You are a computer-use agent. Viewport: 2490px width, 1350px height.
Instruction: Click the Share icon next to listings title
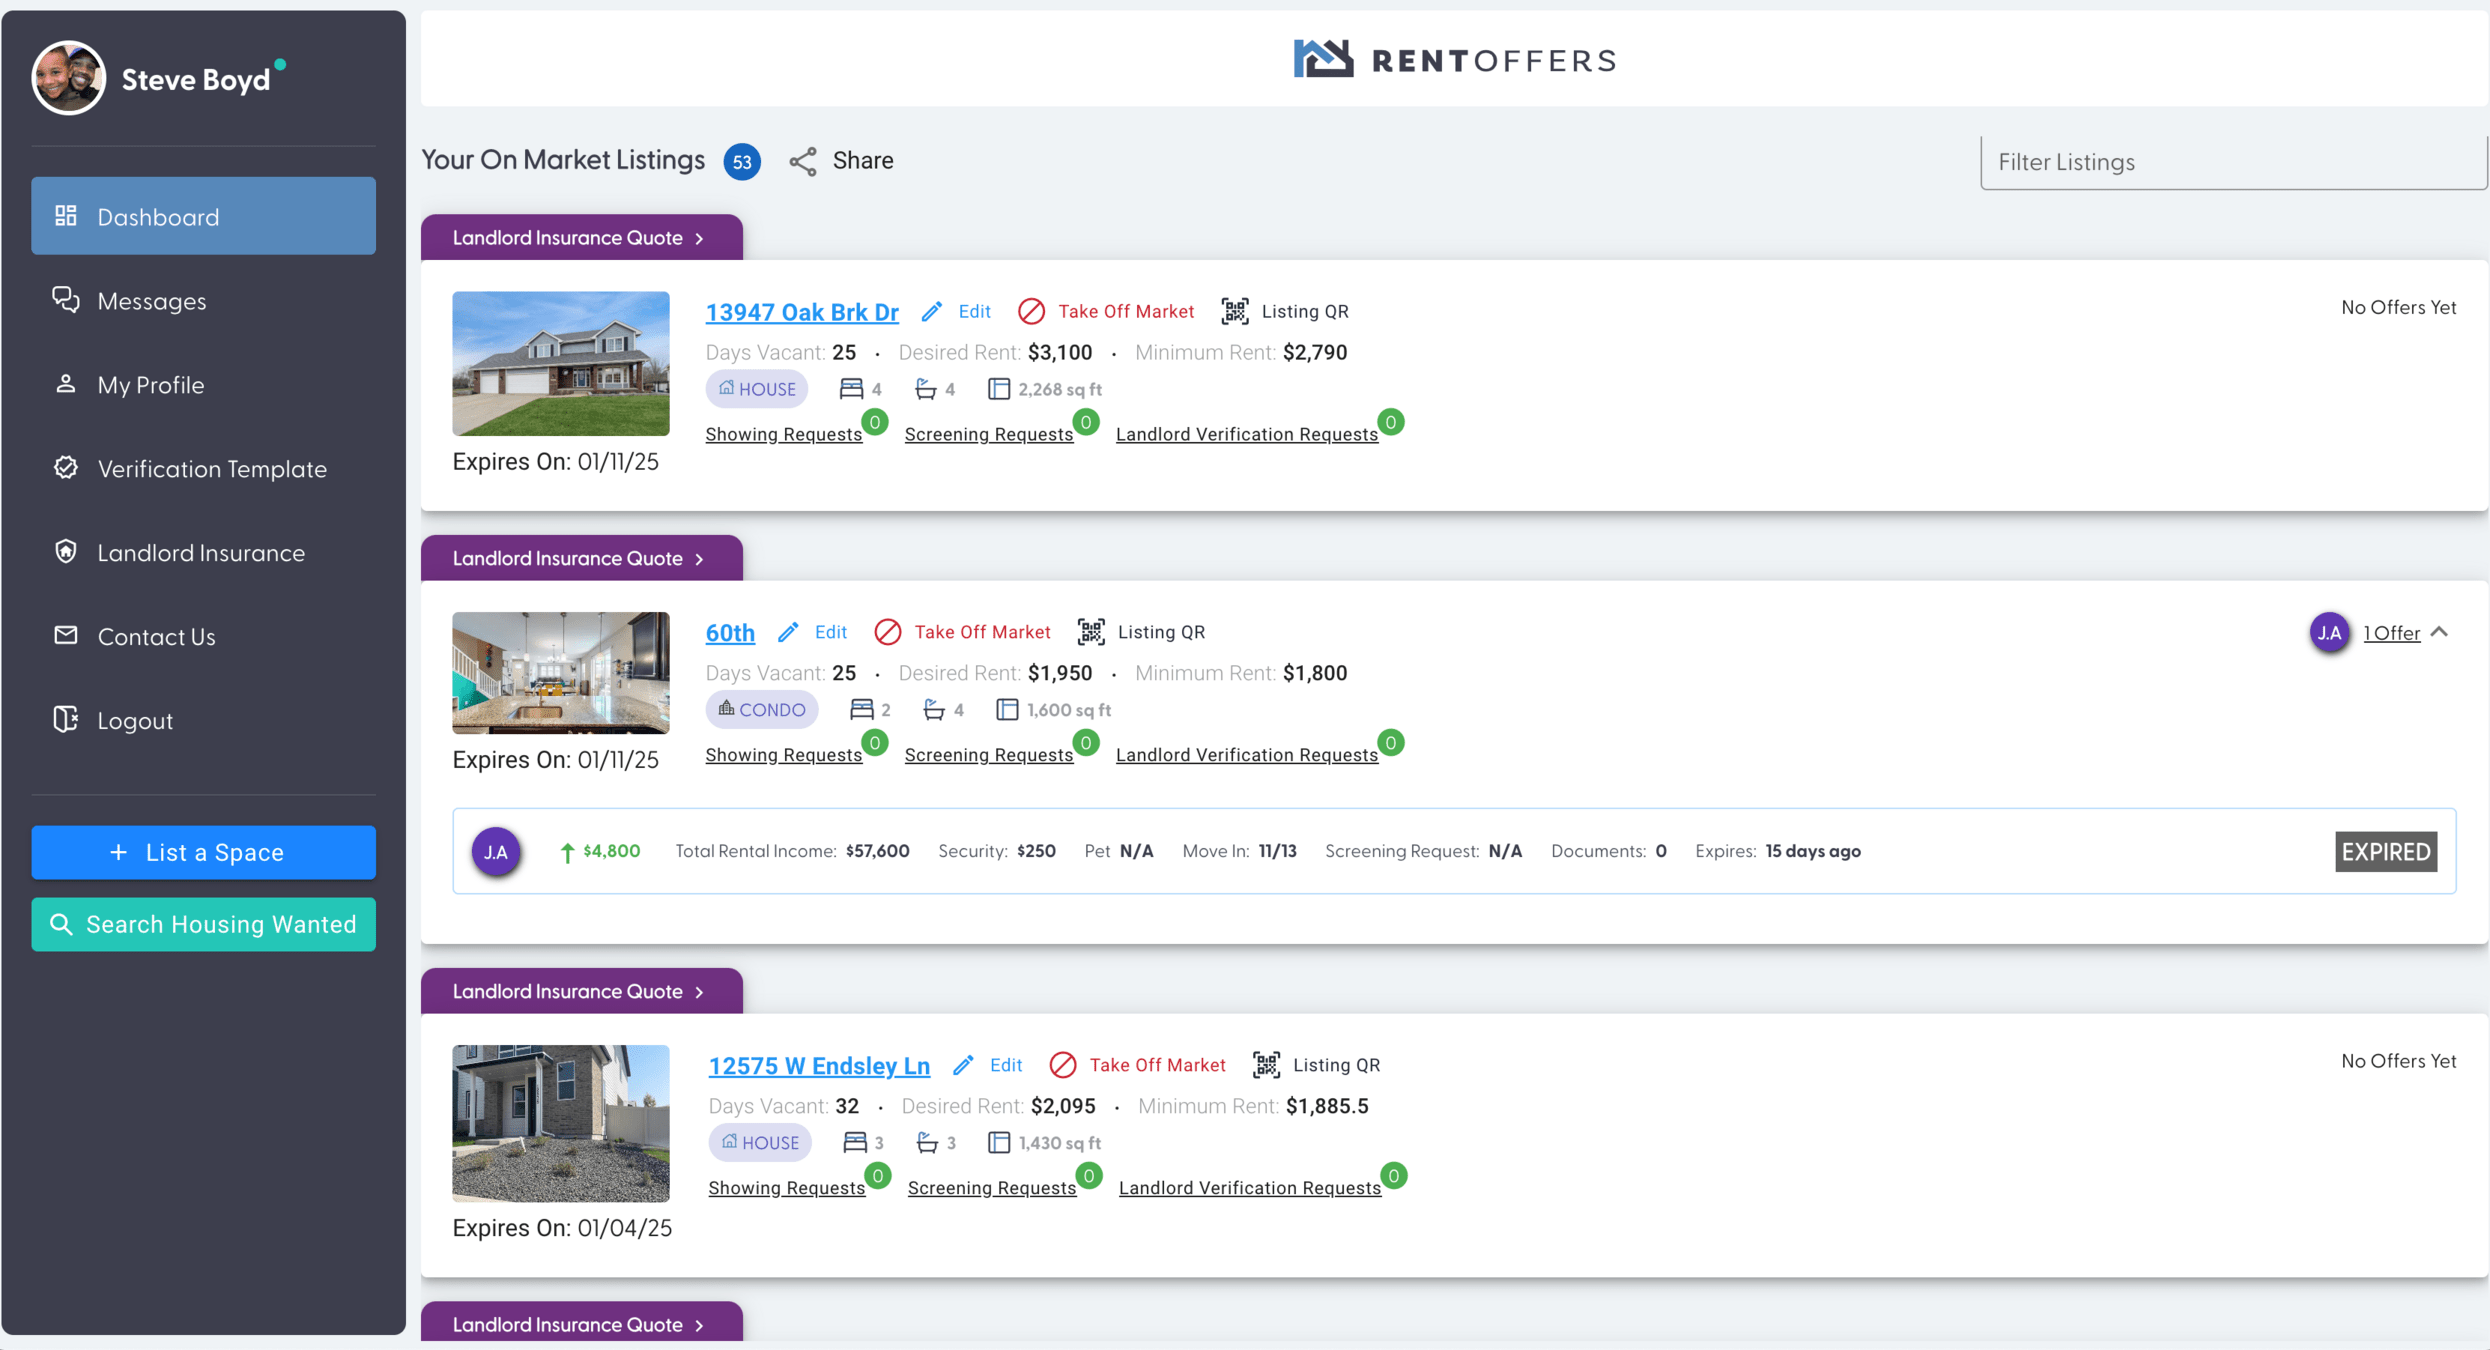click(803, 161)
